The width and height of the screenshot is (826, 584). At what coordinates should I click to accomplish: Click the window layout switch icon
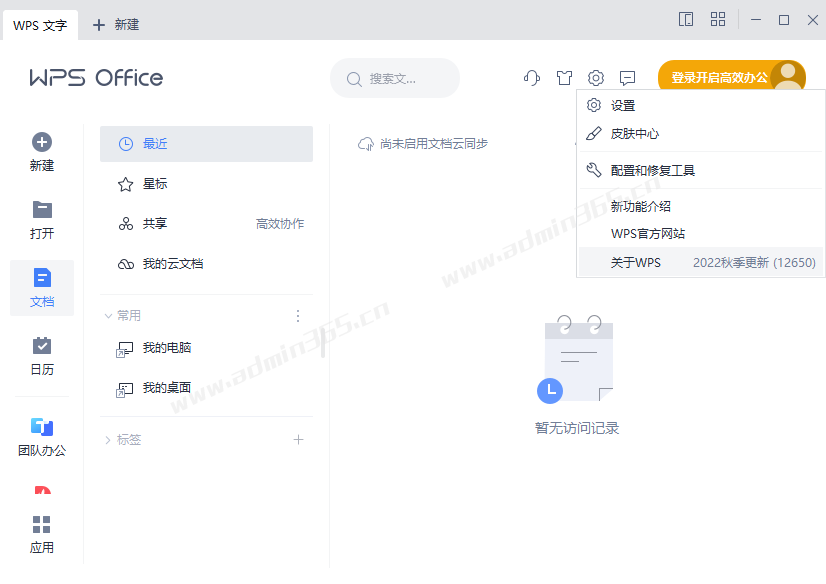(686, 19)
